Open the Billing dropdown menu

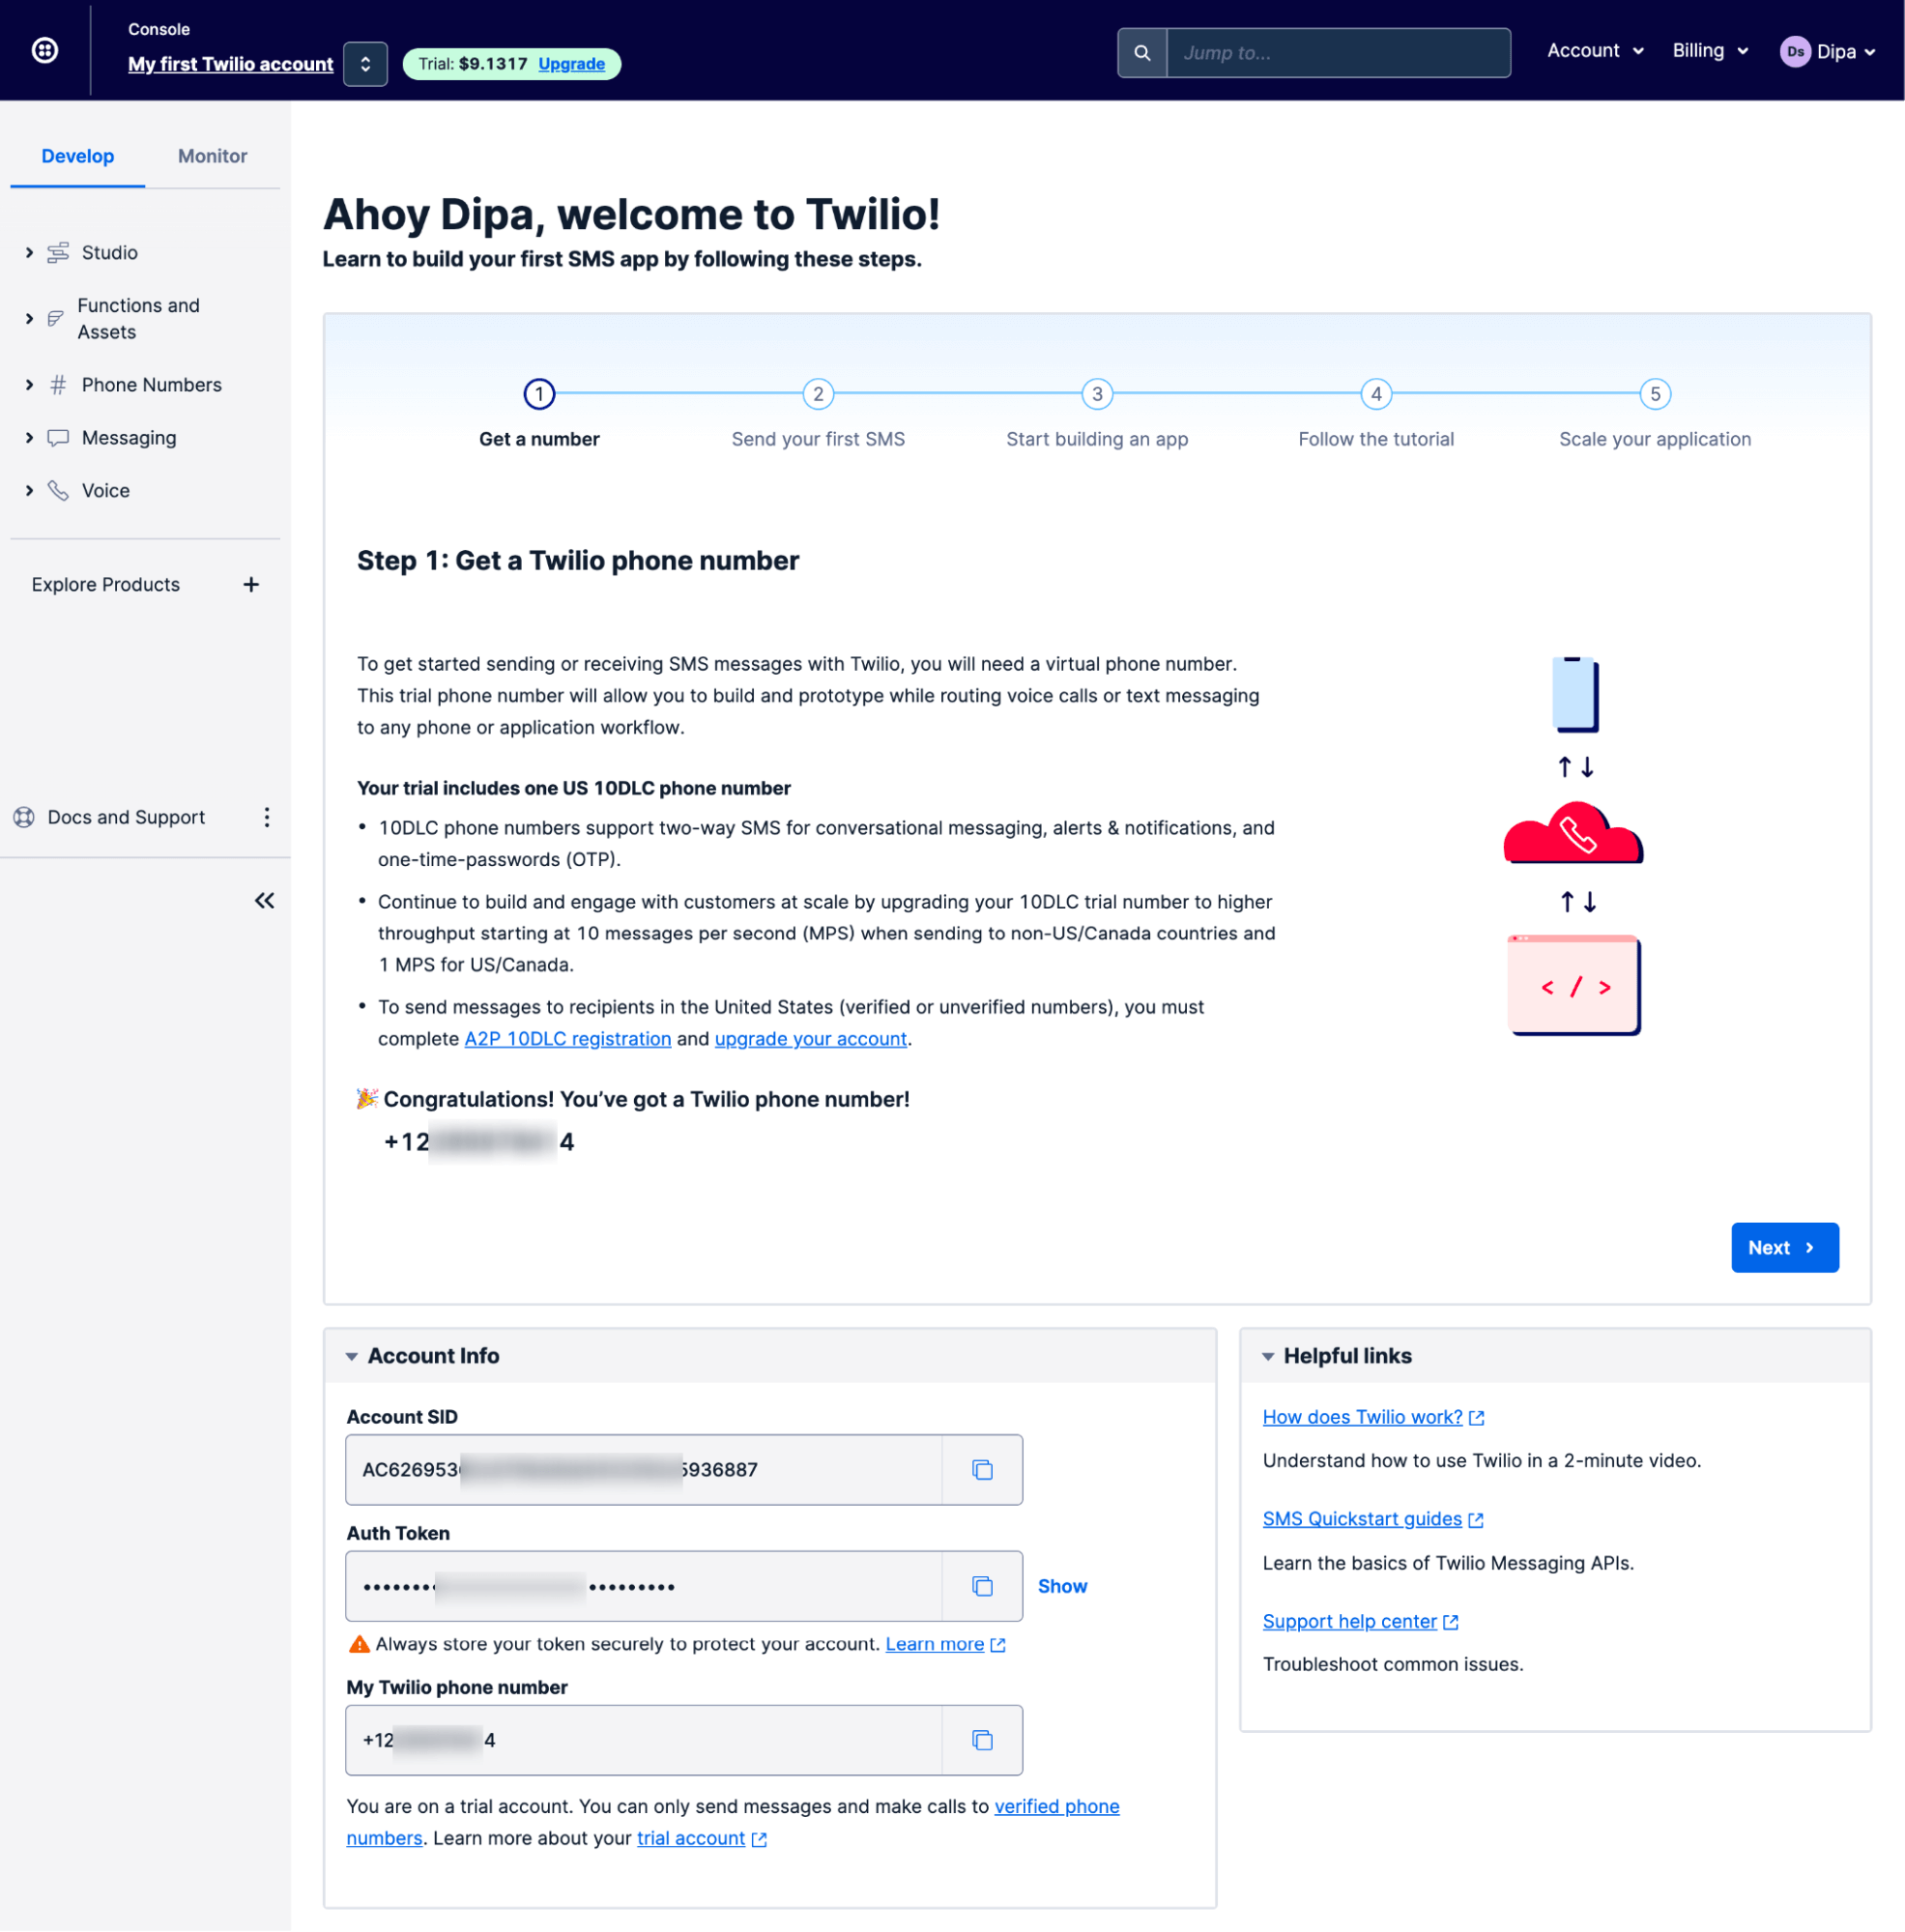click(1709, 50)
